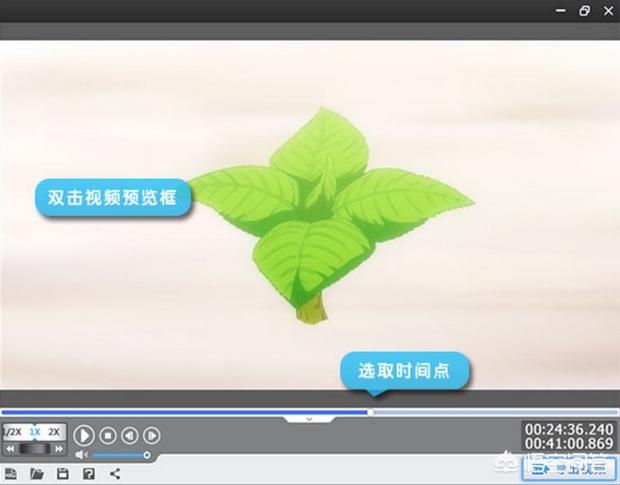Step back to the previous frame
Viewport: 620px width, 485px height.
tap(129, 435)
